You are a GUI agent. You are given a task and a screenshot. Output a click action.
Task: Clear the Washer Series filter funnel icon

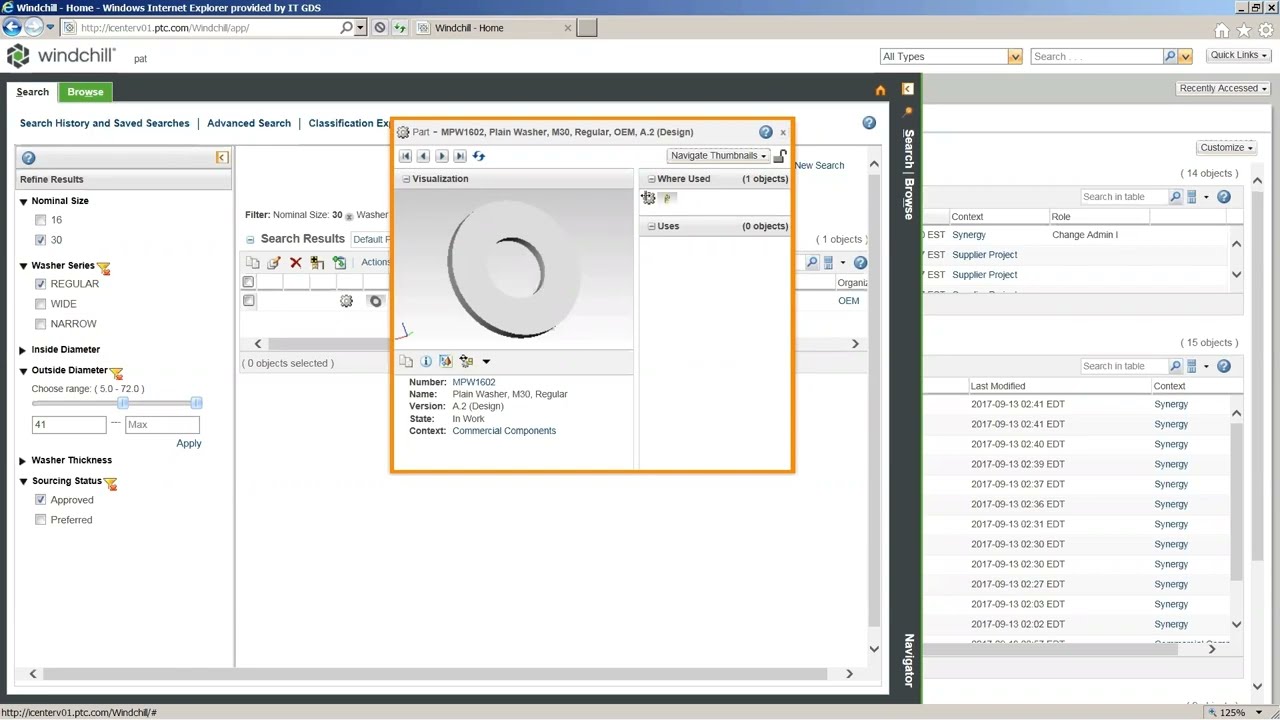pos(103,267)
